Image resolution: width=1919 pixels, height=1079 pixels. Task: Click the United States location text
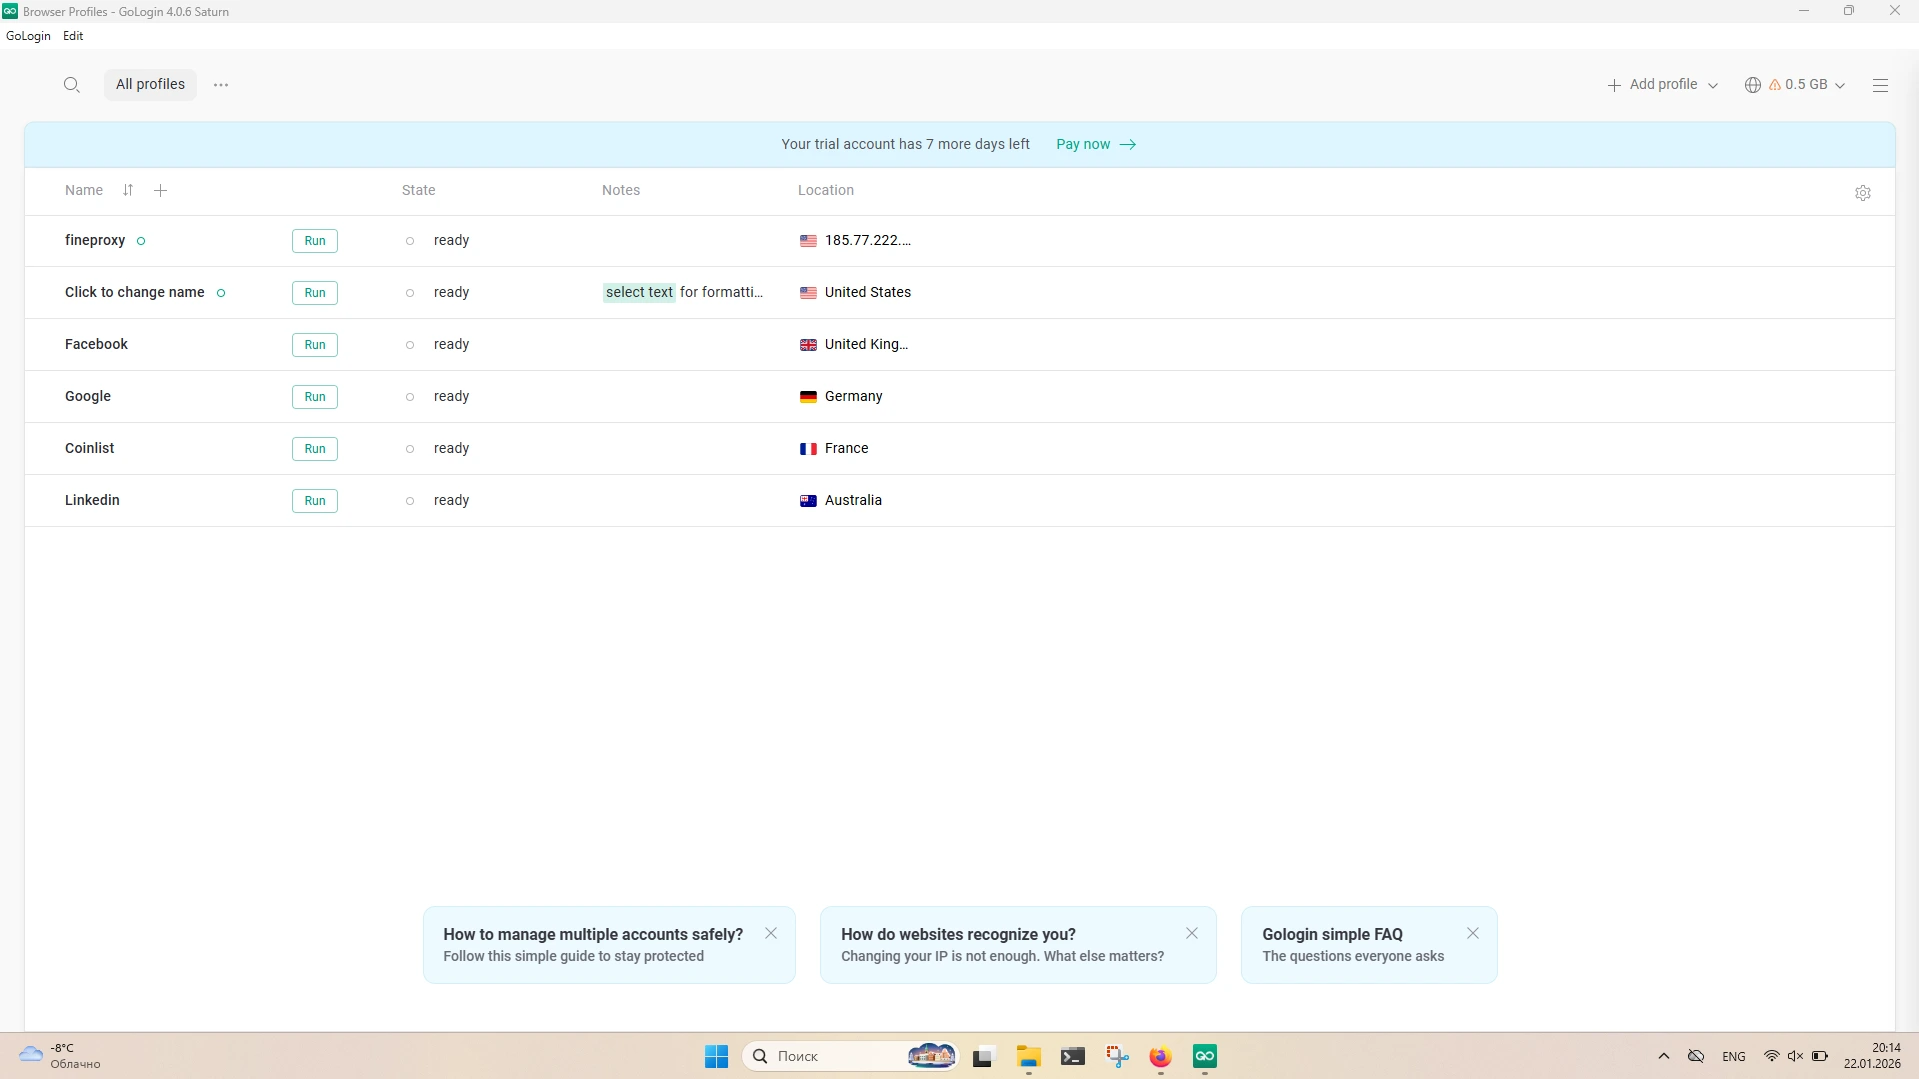[x=868, y=293]
